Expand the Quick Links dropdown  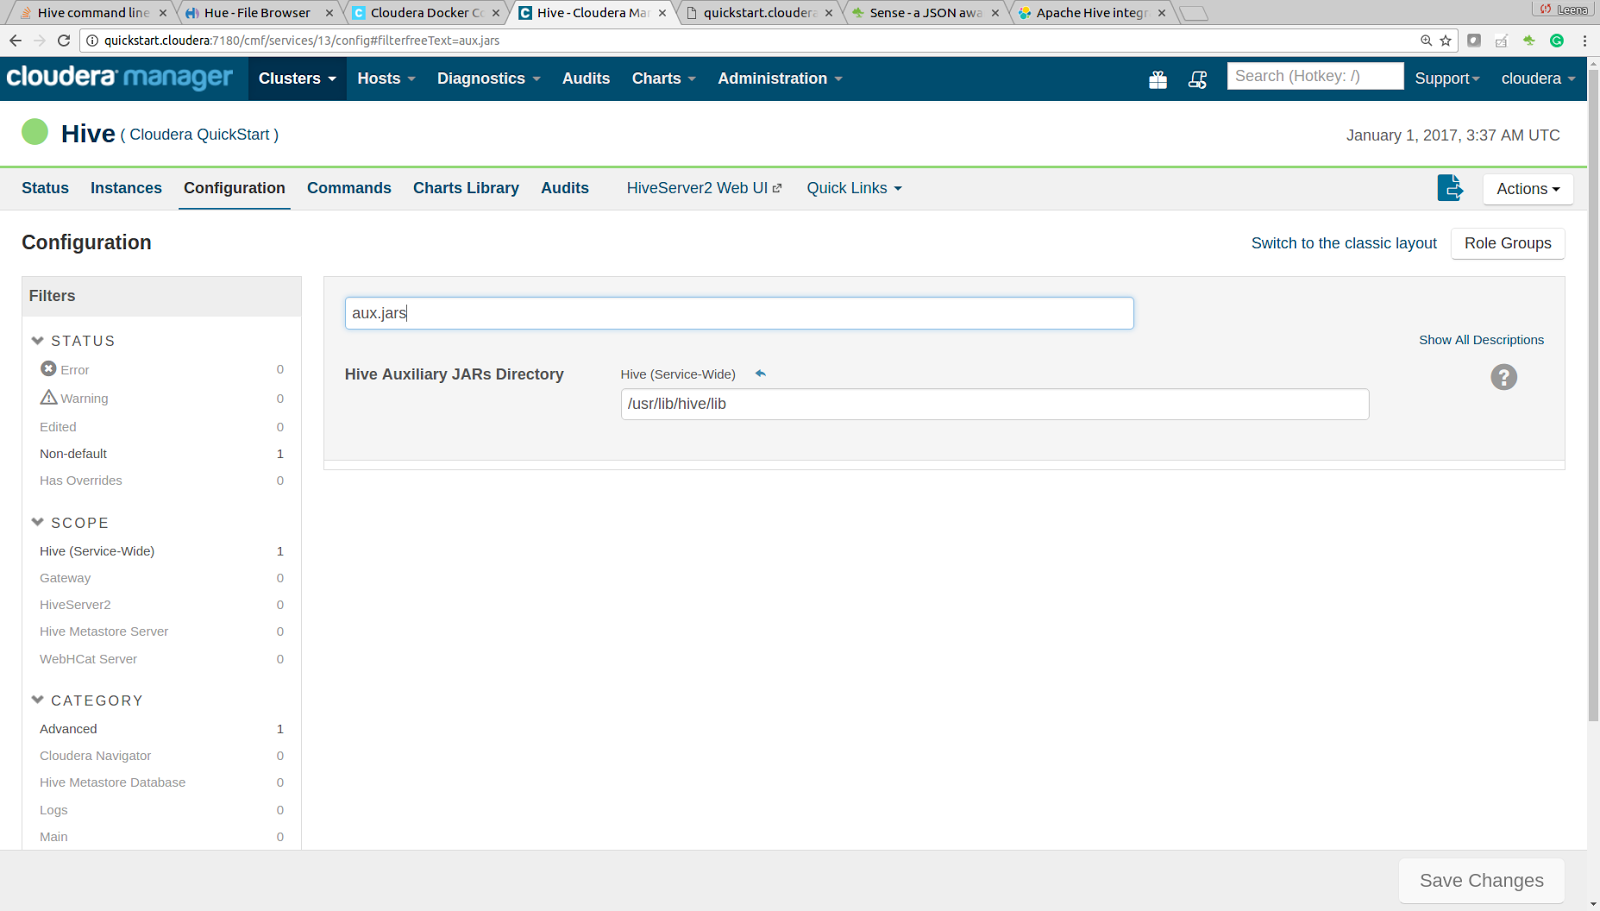[x=854, y=188]
